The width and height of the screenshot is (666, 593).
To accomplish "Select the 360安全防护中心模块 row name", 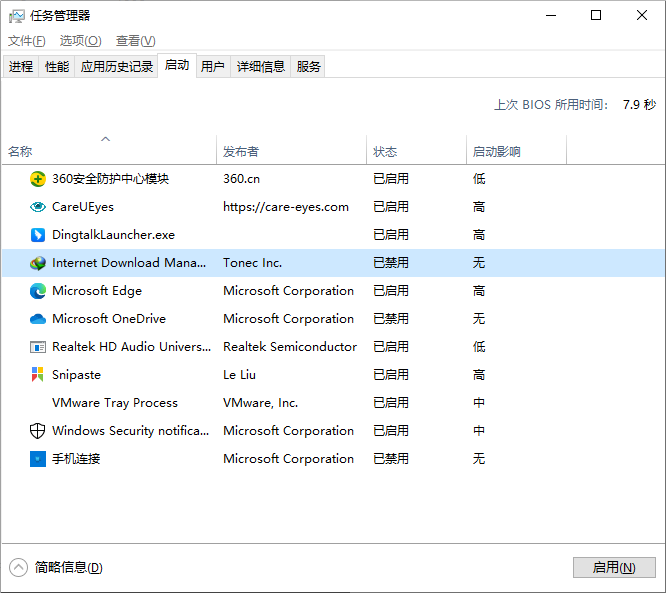I will tap(110, 179).
